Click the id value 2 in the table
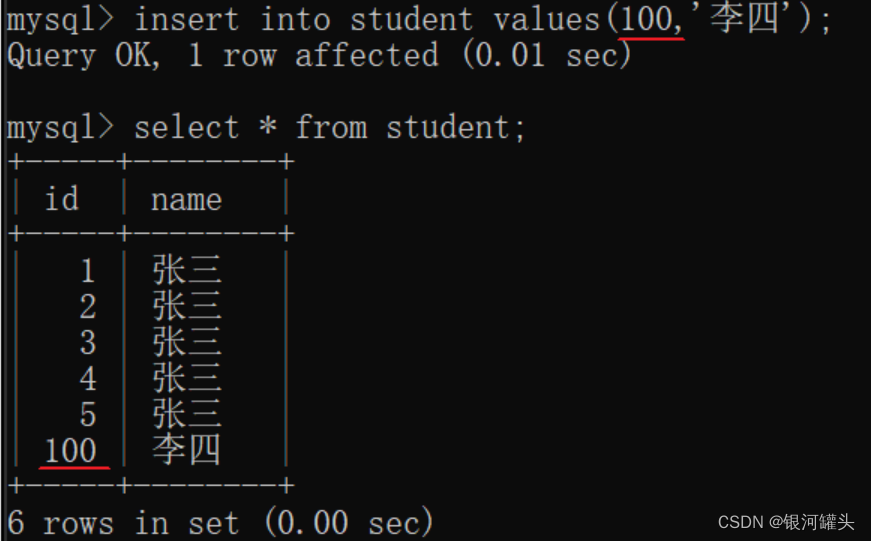Image resolution: width=871 pixels, height=541 pixels. pyautogui.click(x=87, y=307)
